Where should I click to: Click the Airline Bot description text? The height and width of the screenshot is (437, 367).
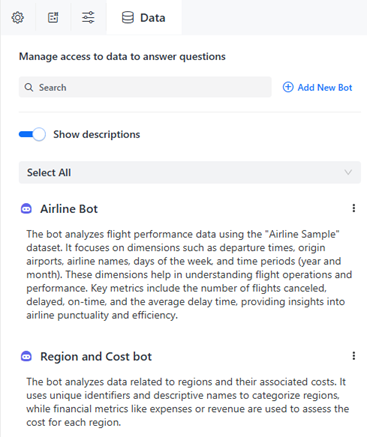pos(189,274)
